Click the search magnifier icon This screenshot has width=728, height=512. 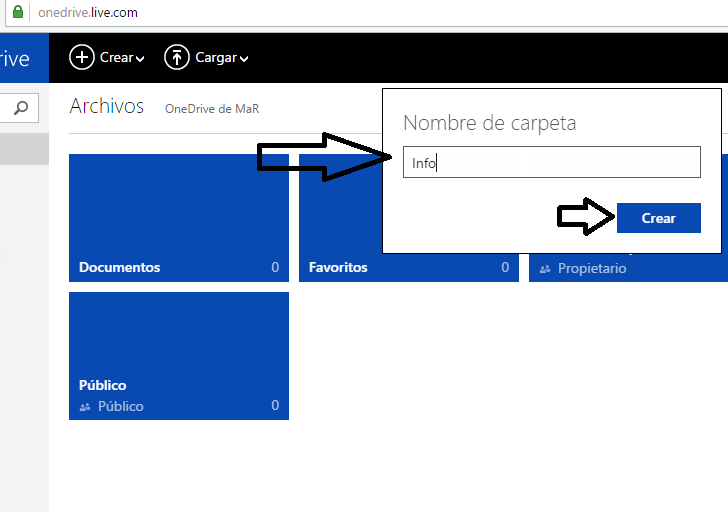coord(21,108)
